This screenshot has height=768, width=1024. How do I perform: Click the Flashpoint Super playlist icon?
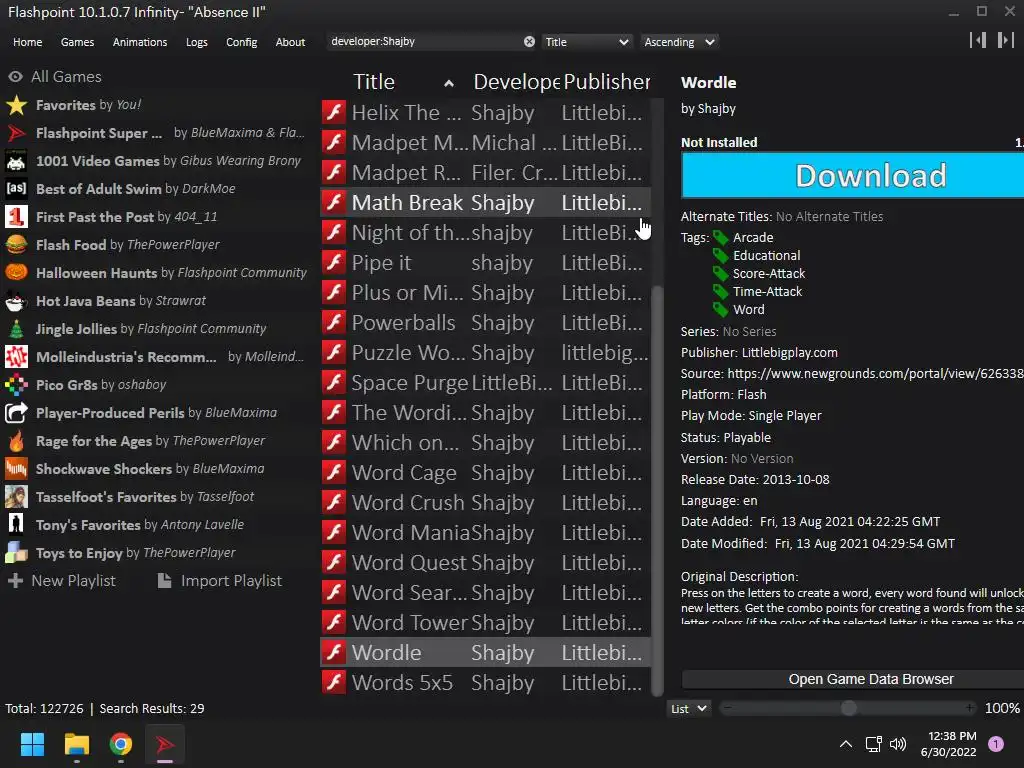(16, 133)
